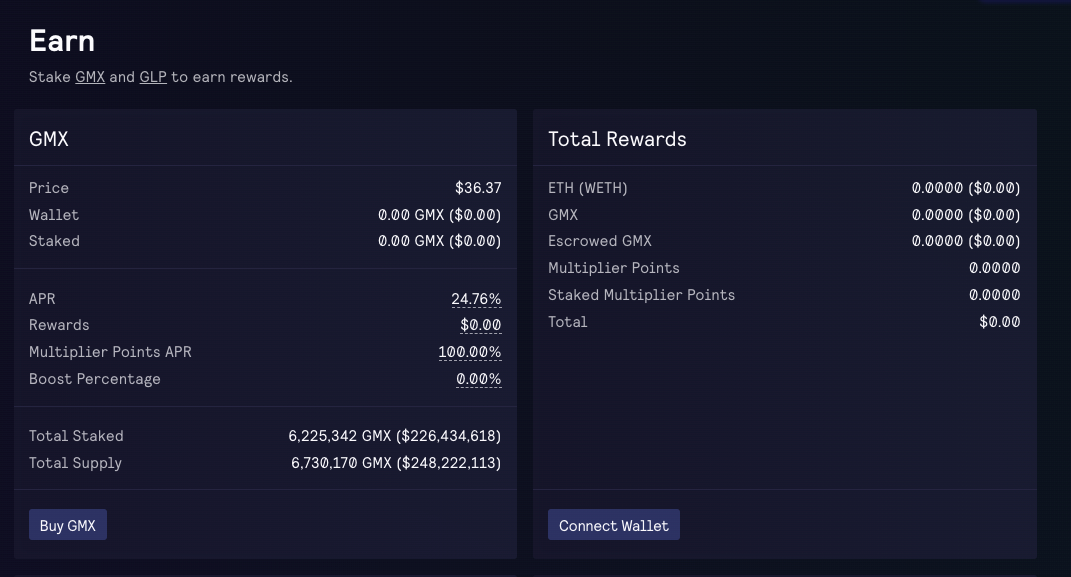Click the ETH (WETH) rewards row label
Viewport: 1071px width, 577px height.
[x=587, y=188]
